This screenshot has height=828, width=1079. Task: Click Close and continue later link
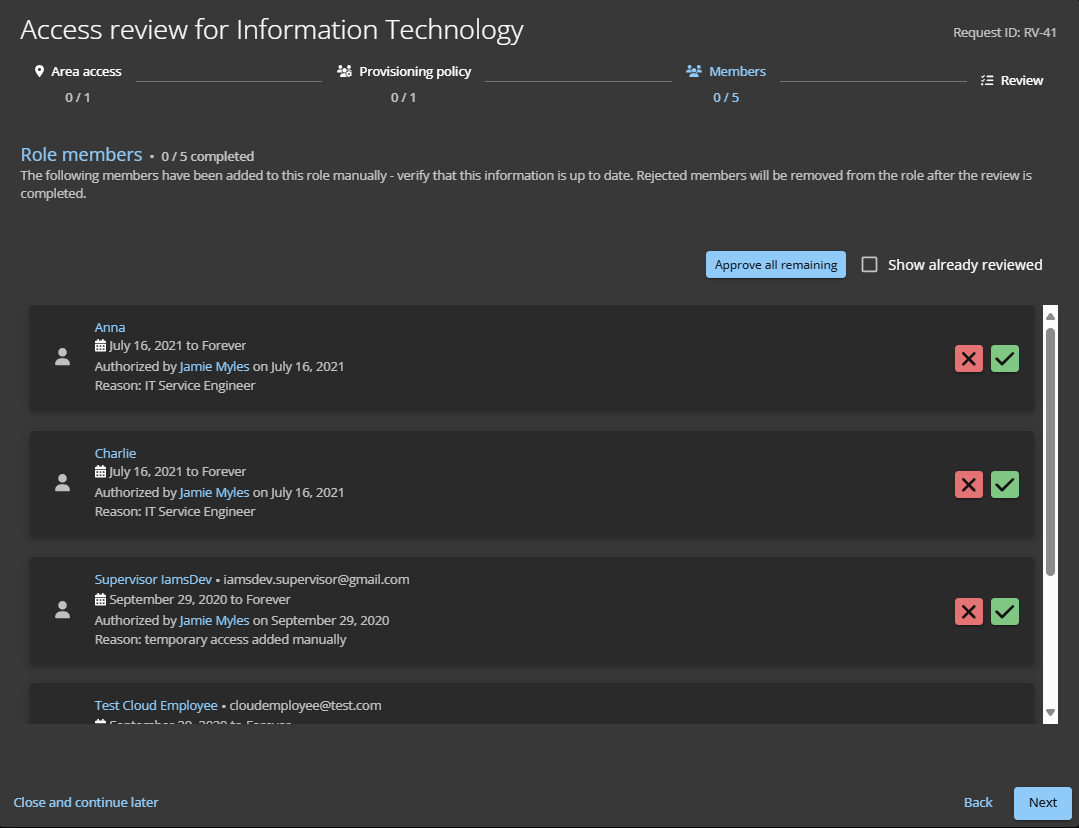tap(86, 803)
